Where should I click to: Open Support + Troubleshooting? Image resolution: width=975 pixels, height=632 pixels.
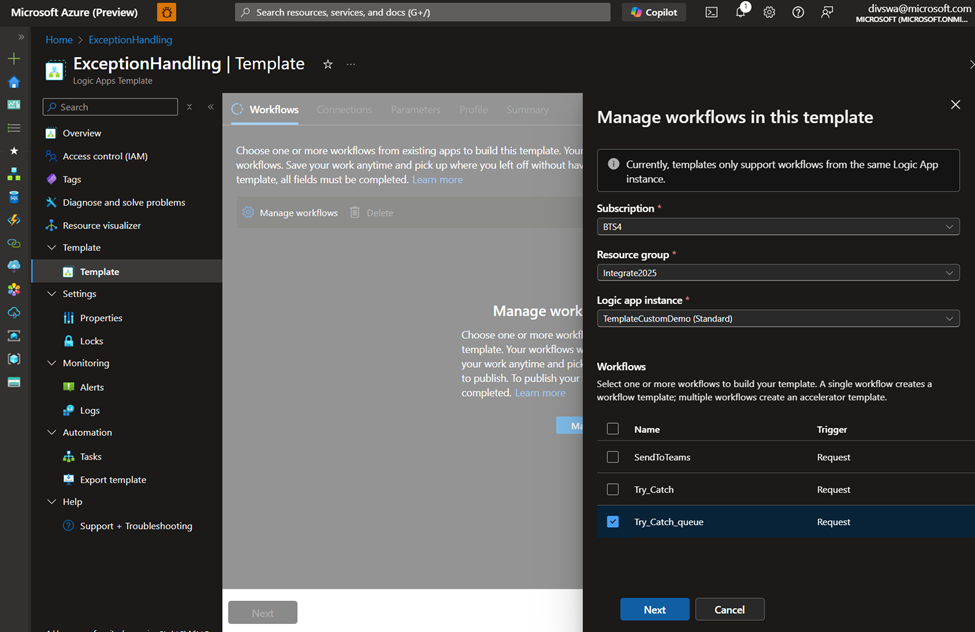[x=136, y=526]
